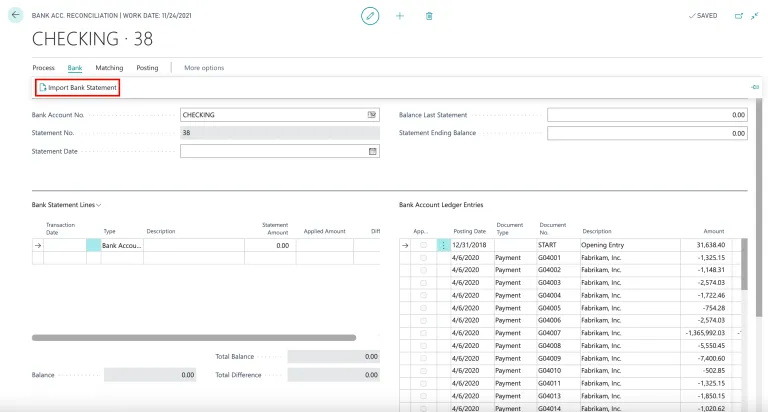This screenshot has width=768, height=412.
Task: Click the Posting Date column header
Action: pyautogui.click(x=469, y=231)
